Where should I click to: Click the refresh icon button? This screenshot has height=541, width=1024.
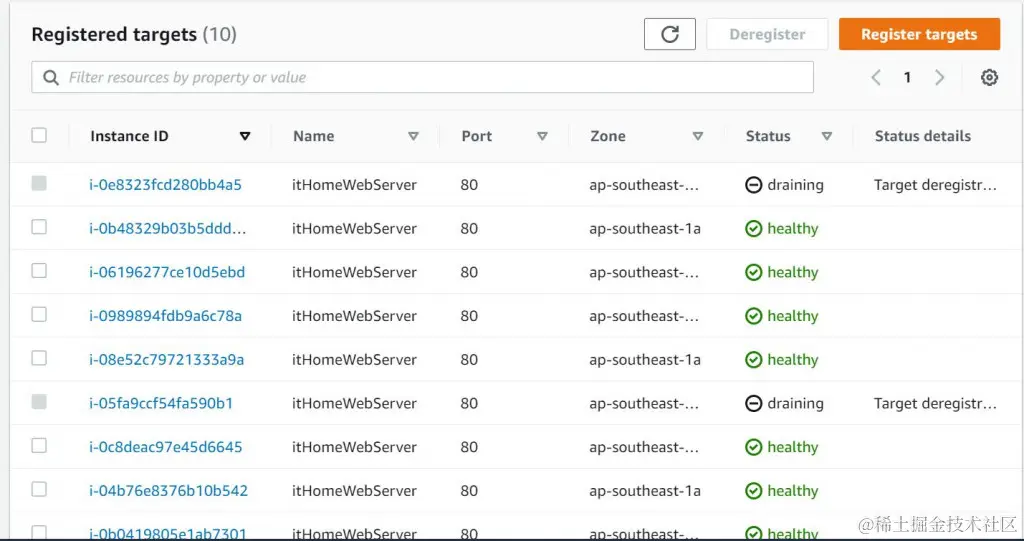pyautogui.click(x=669, y=34)
